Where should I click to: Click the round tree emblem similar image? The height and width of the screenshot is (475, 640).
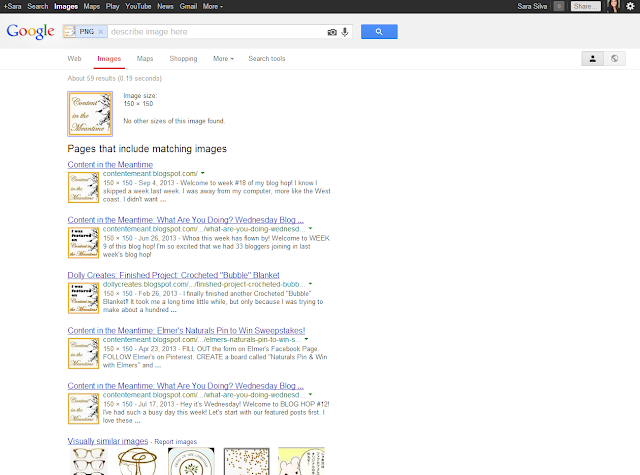tap(191, 461)
